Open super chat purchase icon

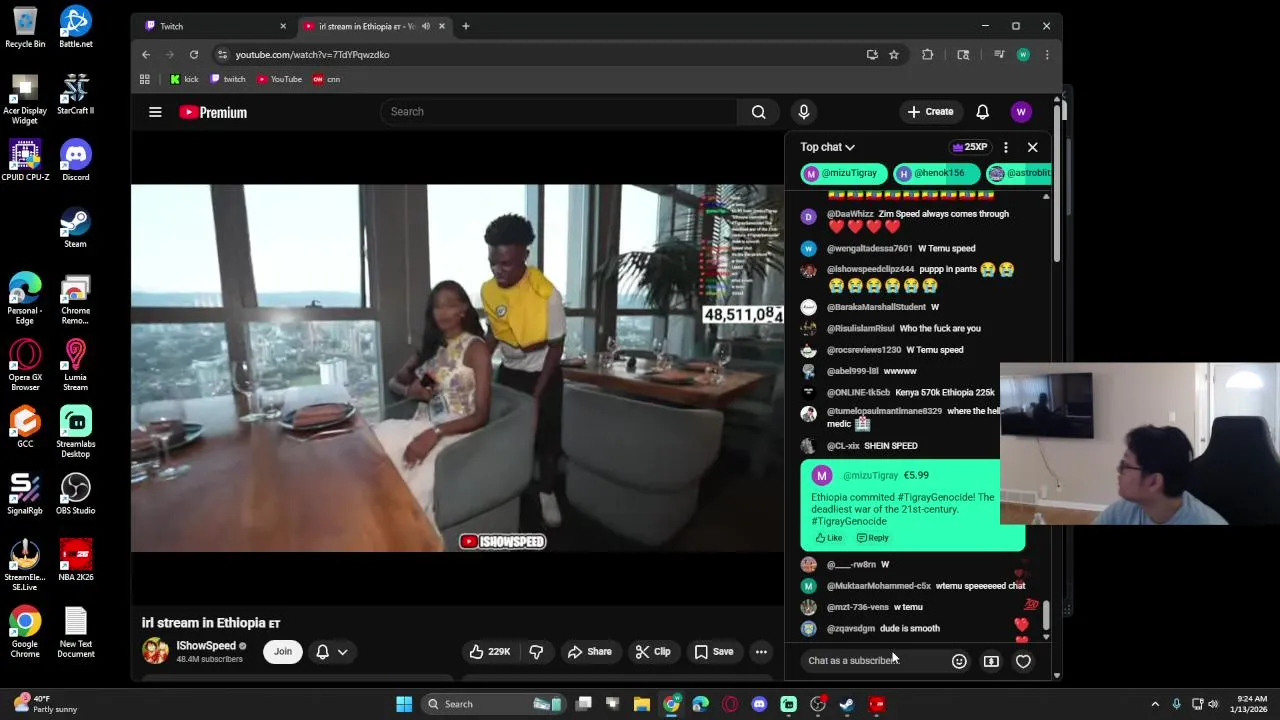(991, 661)
